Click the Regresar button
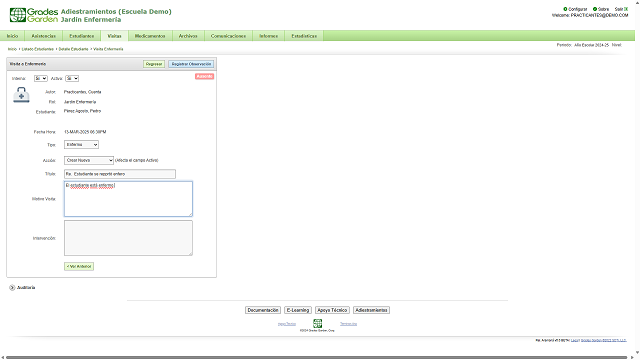This screenshot has width=640, height=360. tap(154, 64)
